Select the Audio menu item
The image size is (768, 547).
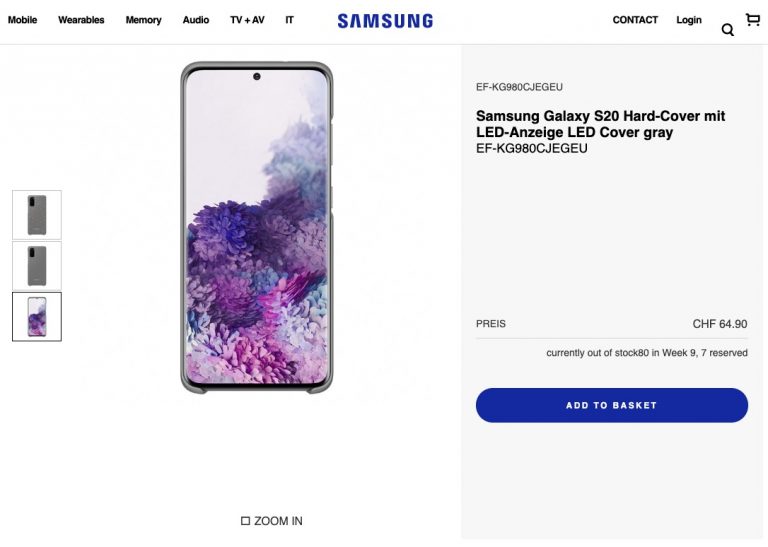[196, 20]
